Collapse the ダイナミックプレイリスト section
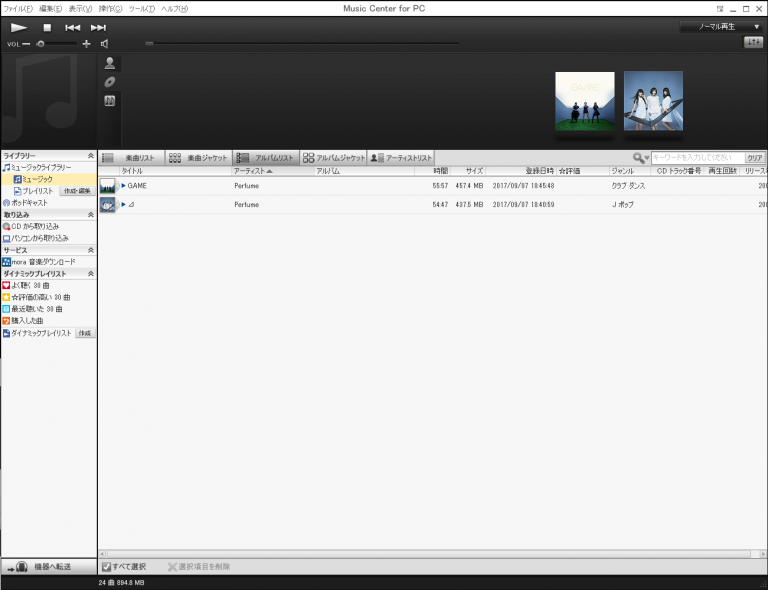This screenshot has width=768, height=590. click(91, 273)
